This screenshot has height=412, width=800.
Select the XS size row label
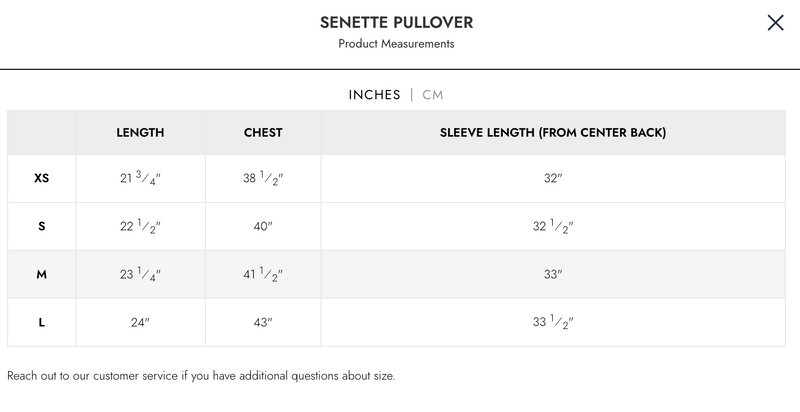click(41, 179)
